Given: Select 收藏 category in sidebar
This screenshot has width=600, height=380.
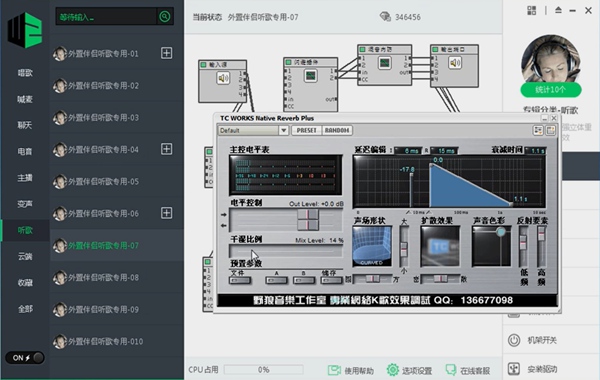Looking at the screenshot, I should [x=25, y=283].
